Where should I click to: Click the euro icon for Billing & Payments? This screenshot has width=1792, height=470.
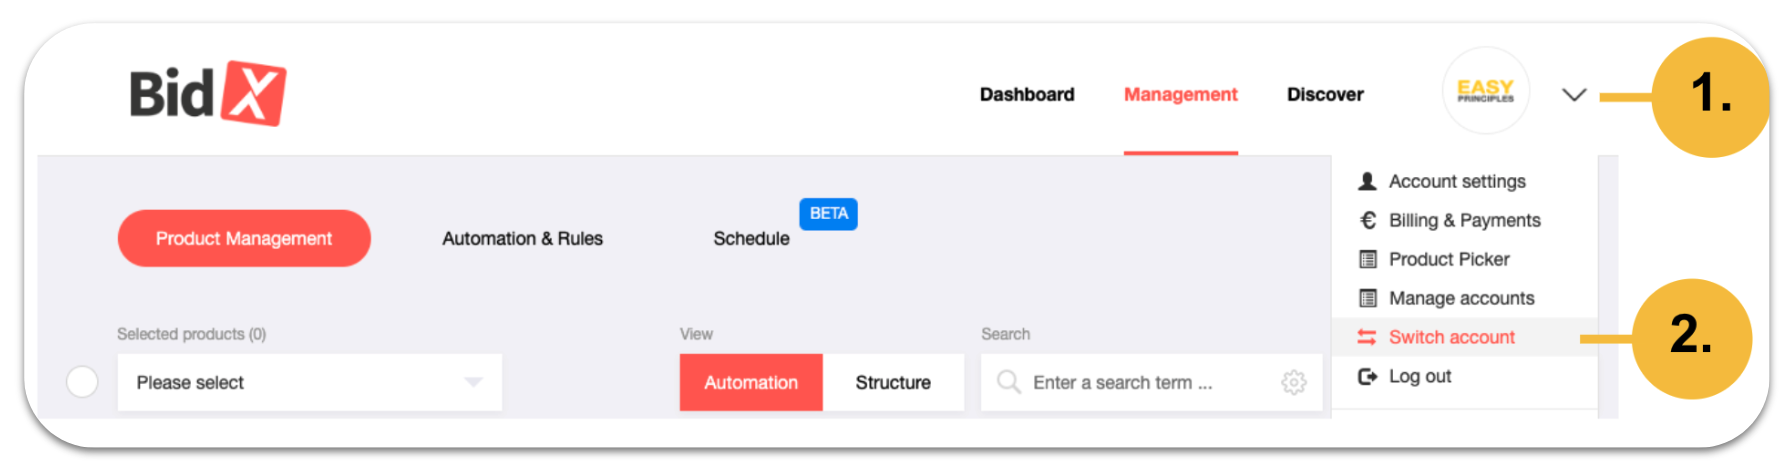tap(1367, 220)
